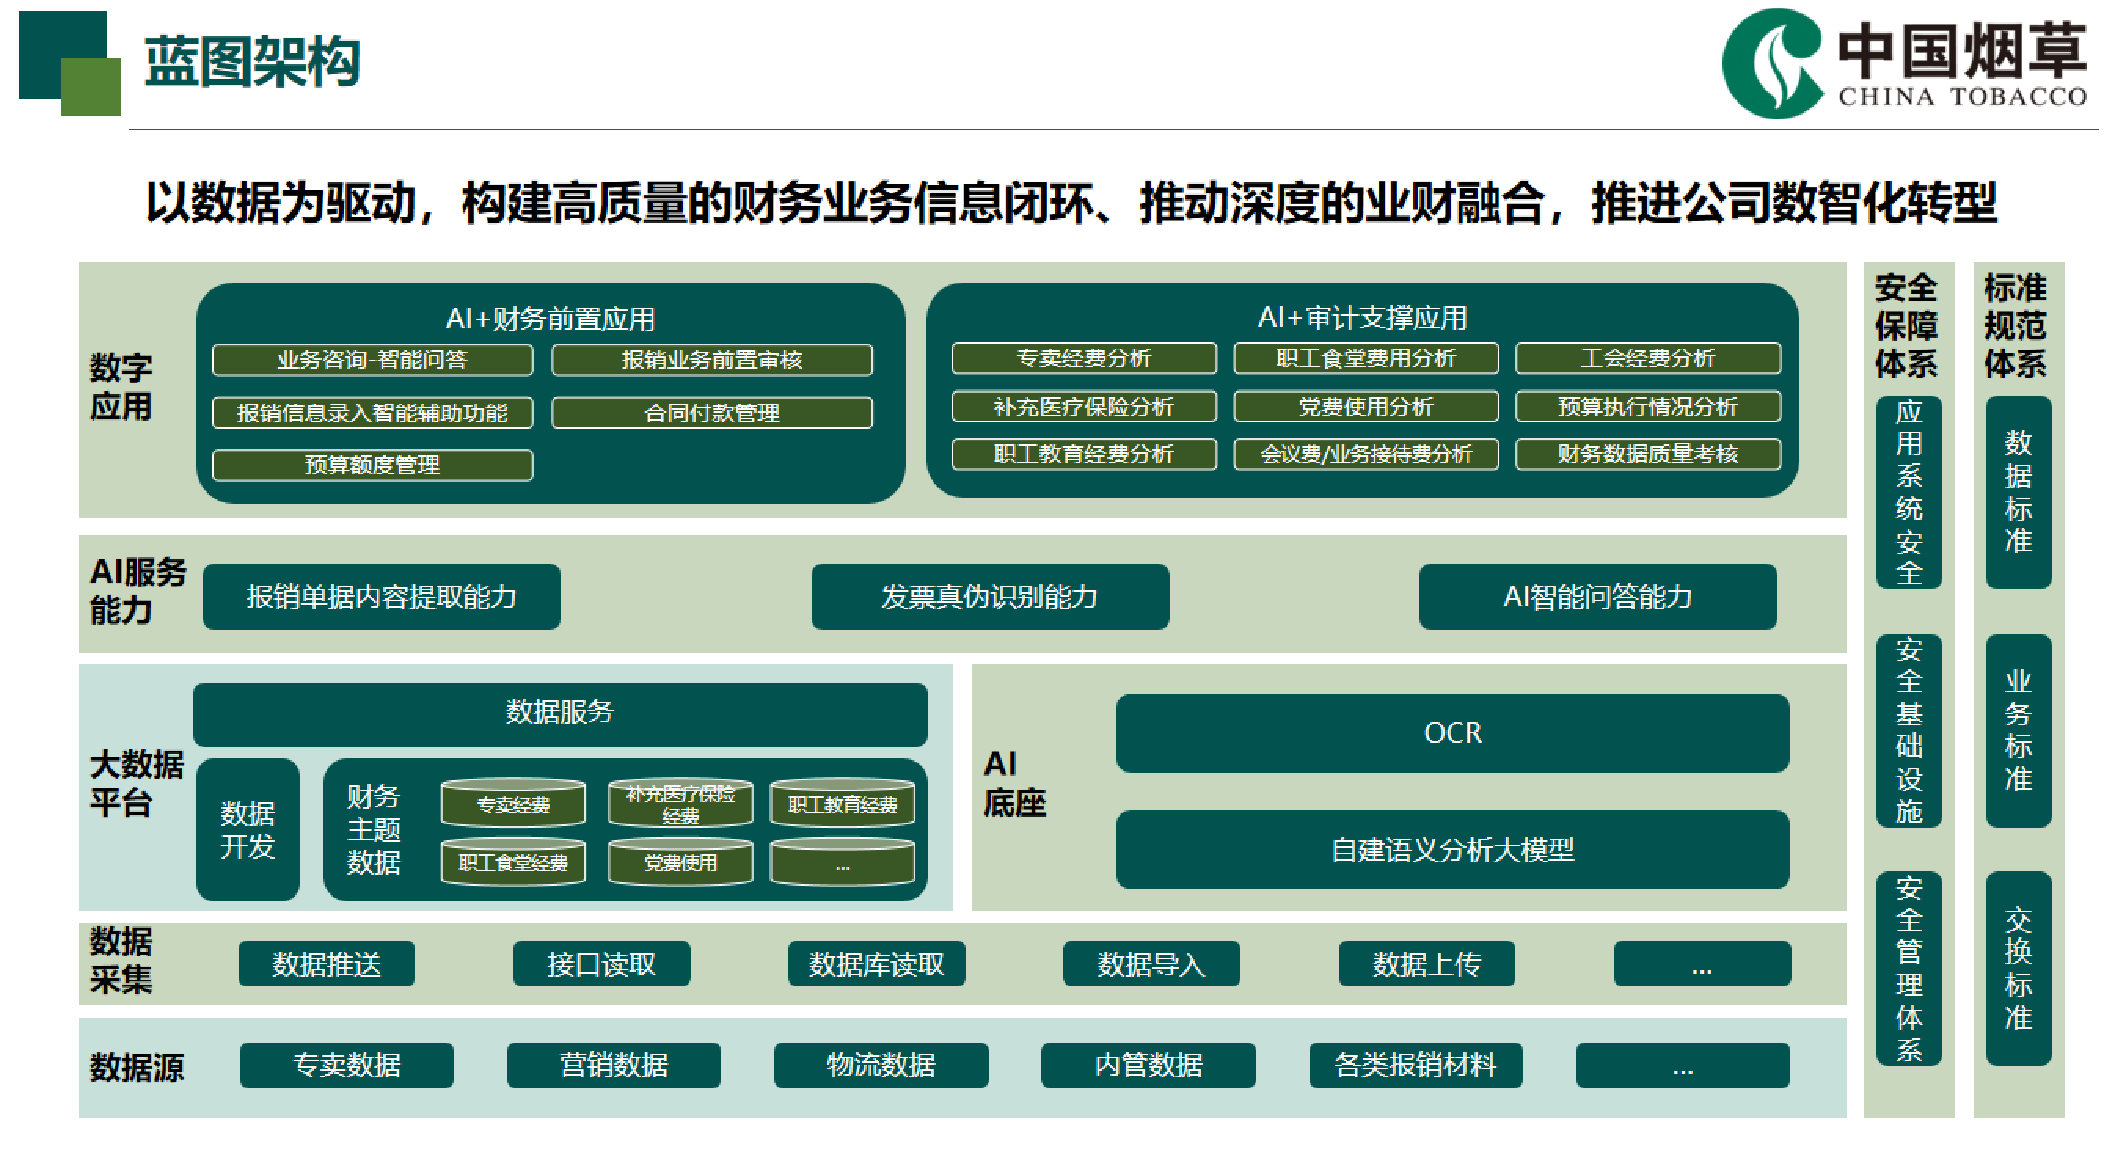Select the 职工教育经费 database cylinder
The height and width of the screenshot is (1163, 2115).
point(842,803)
